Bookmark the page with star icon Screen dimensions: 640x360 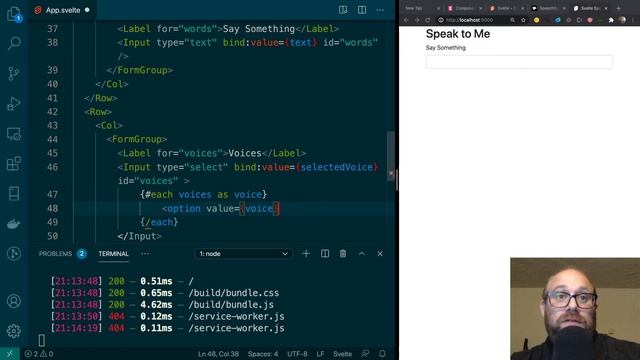pos(523,20)
